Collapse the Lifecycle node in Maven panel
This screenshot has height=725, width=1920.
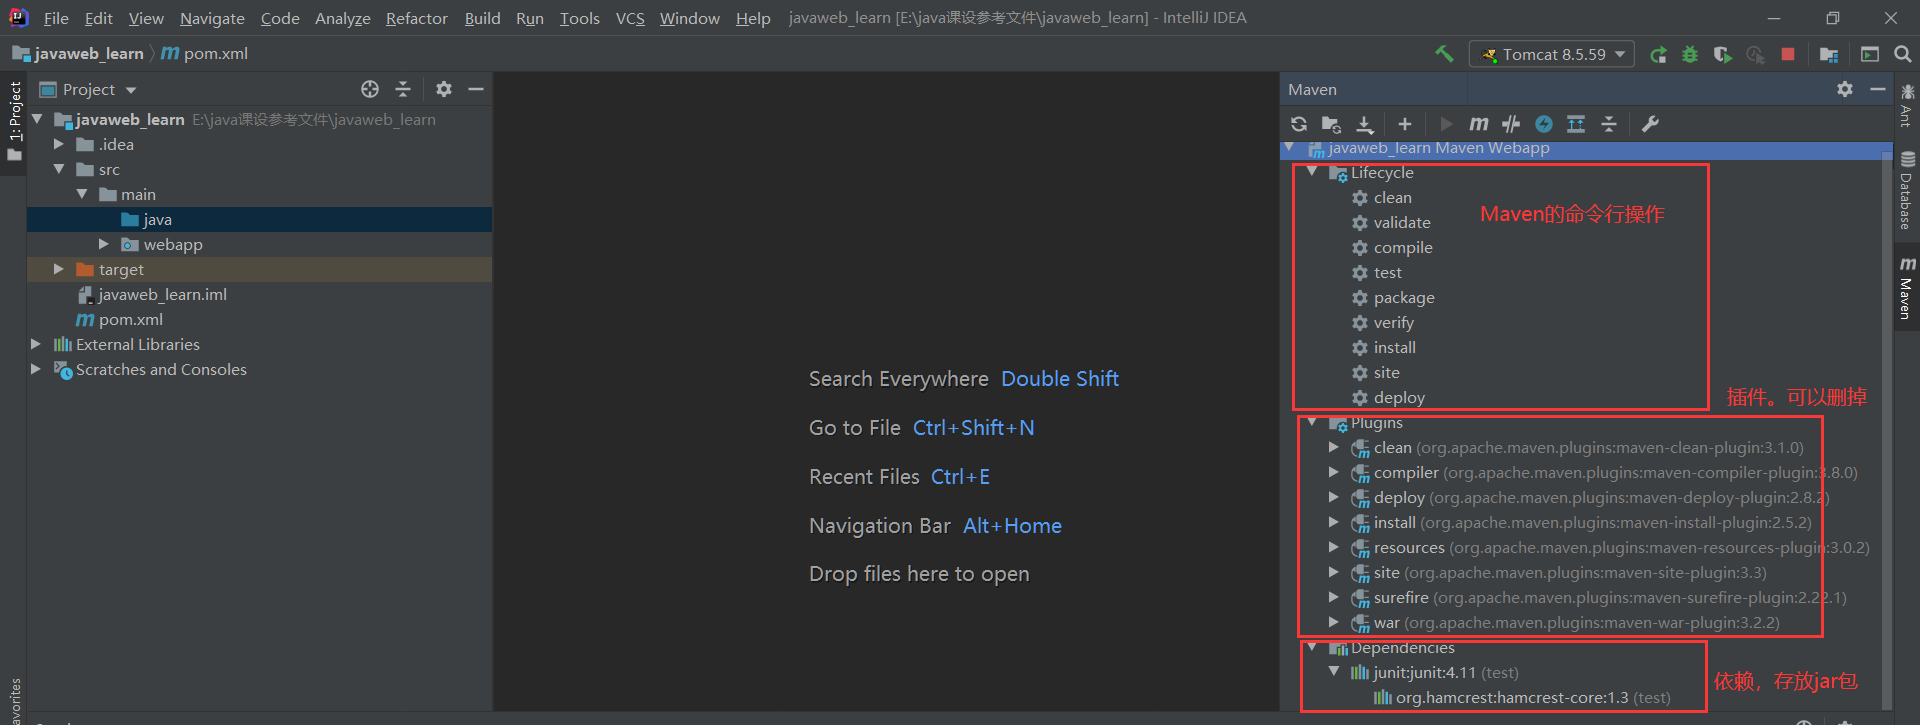pyautogui.click(x=1312, y=173)
